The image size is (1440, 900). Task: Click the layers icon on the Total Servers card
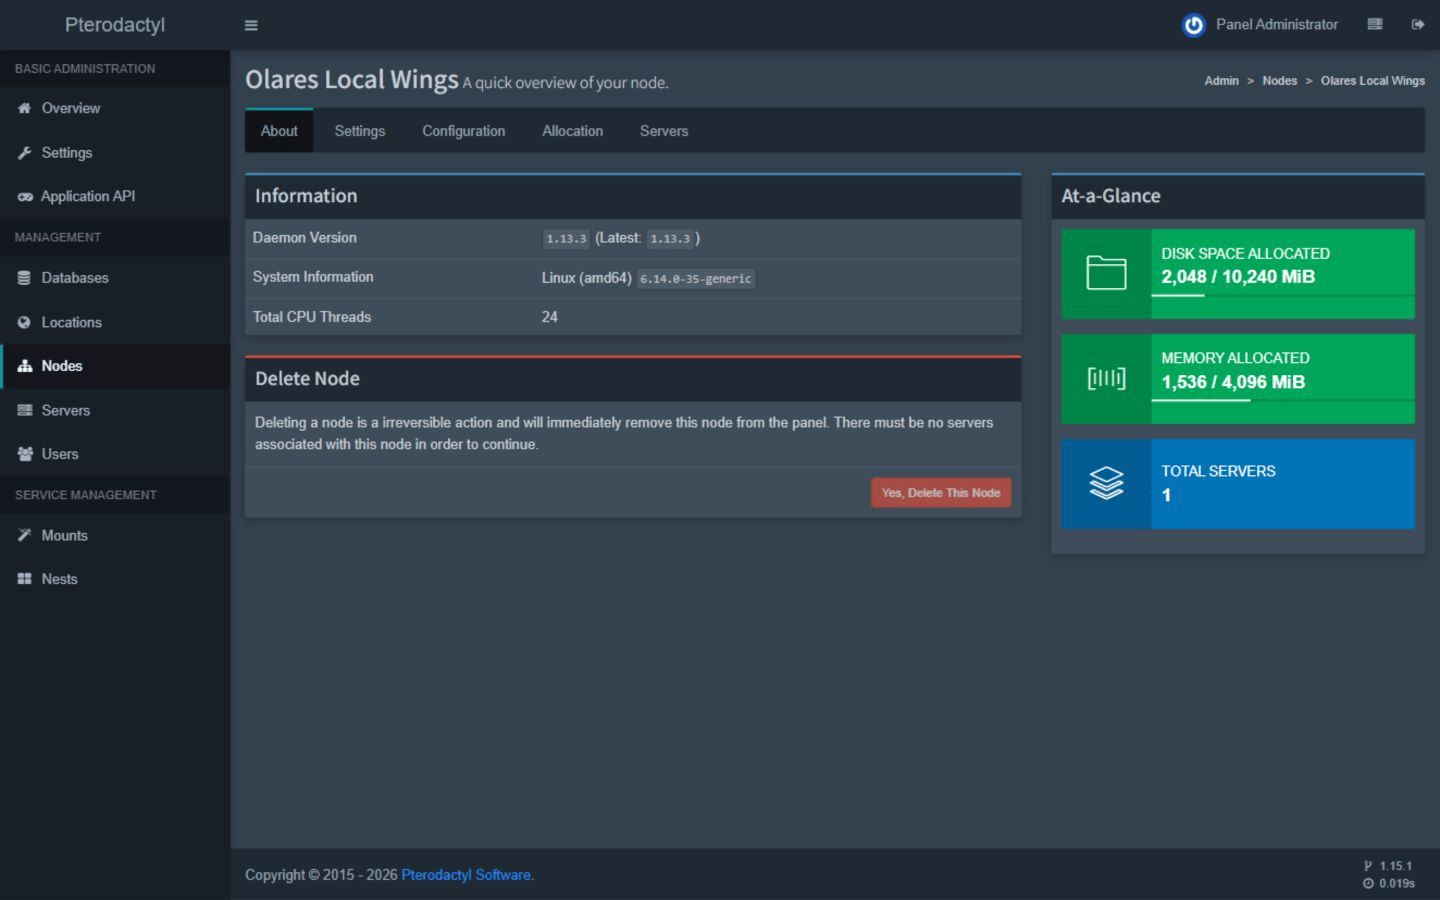pyautogui.click(x=1106, y=483)
